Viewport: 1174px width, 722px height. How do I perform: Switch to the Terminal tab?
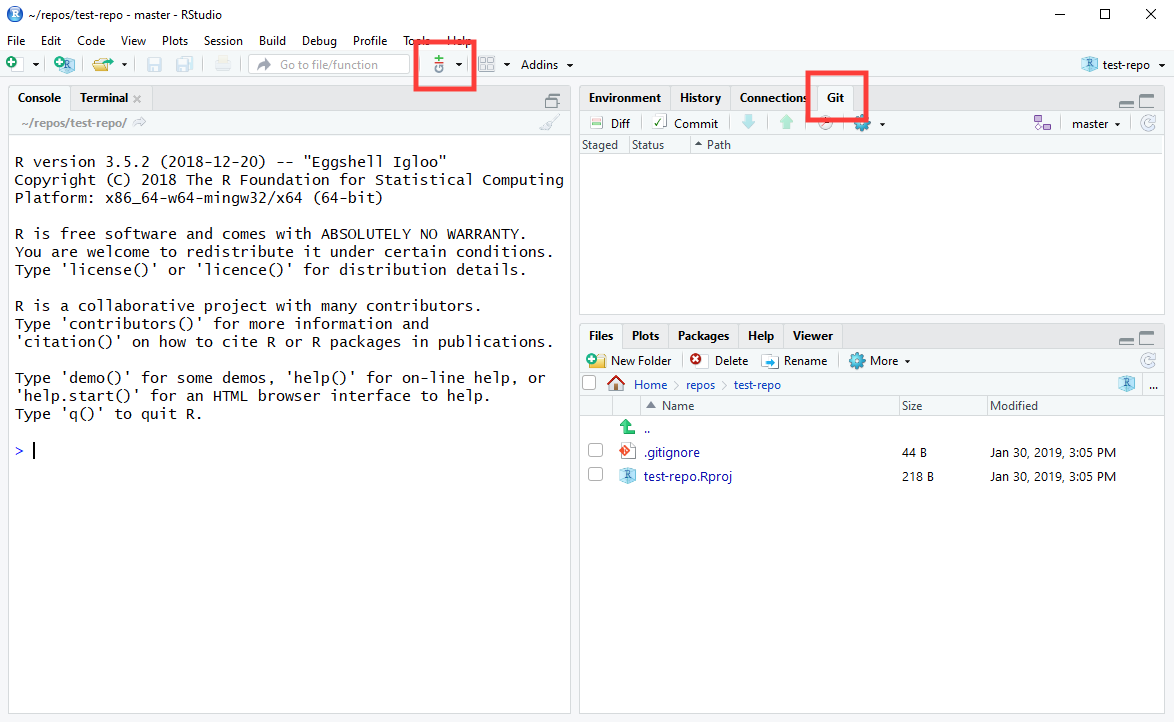[x=104, y=98]
